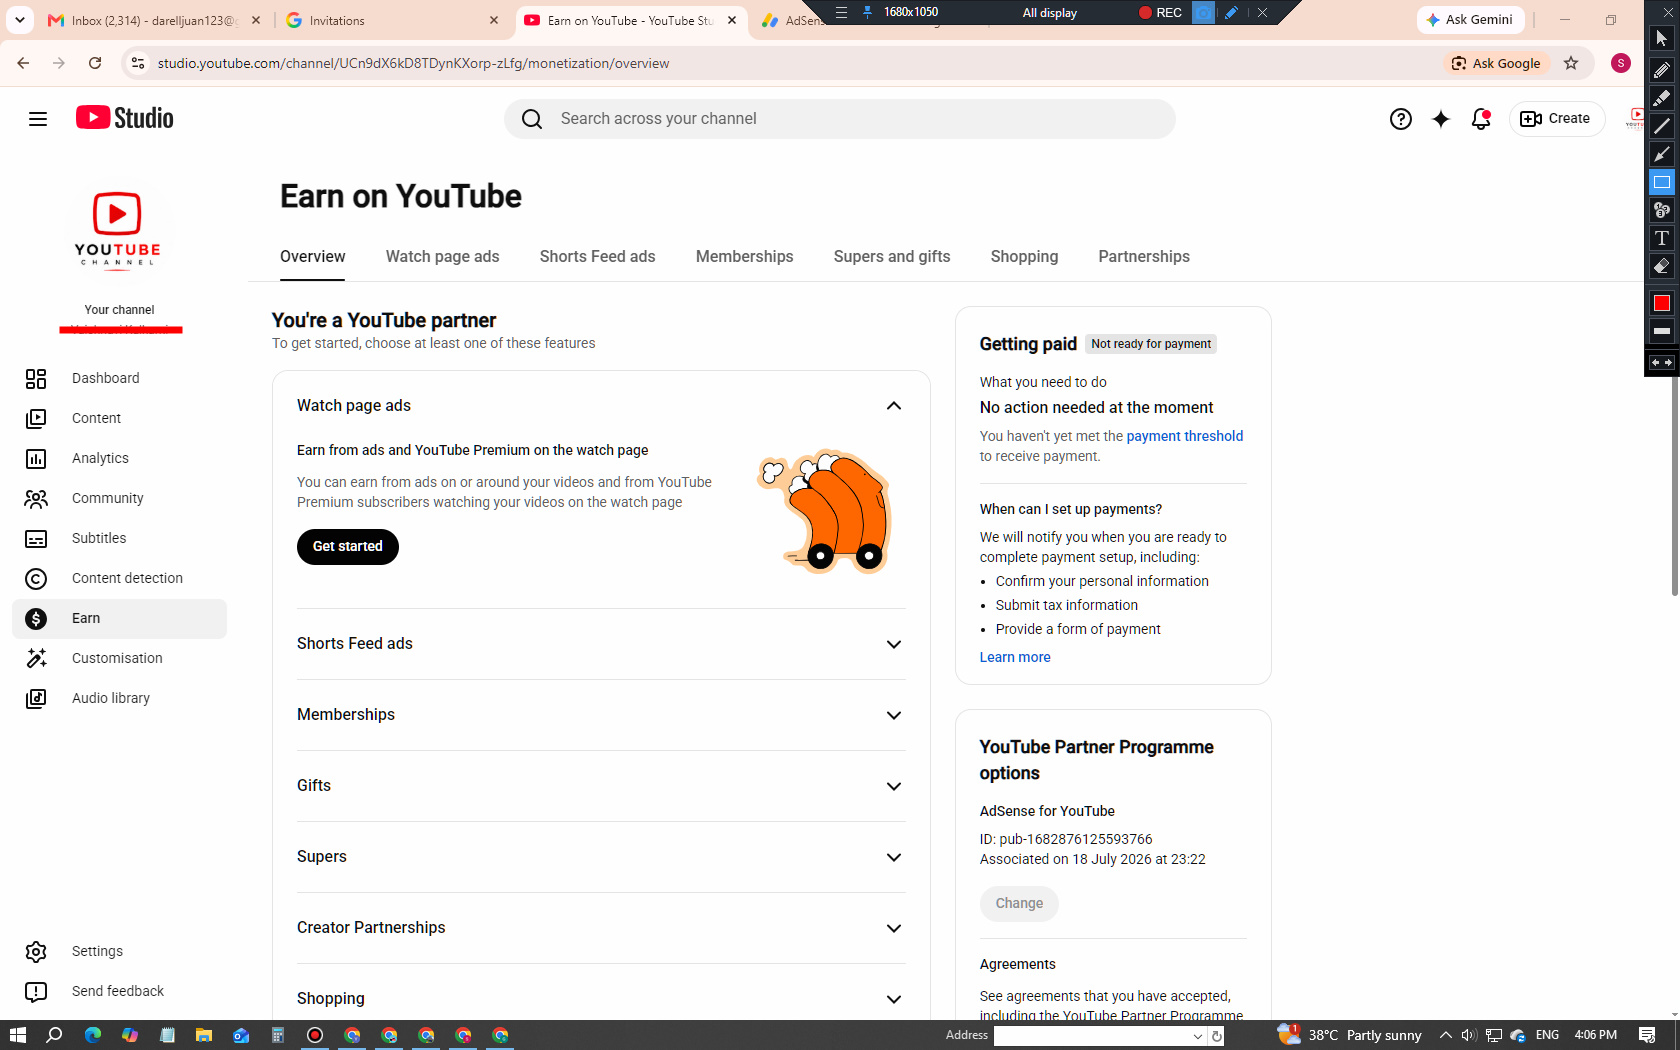The width and height of the screenshot is (1680, 1050).
Task: Switch to the Memberships tab
Action: tap(745, 257)
